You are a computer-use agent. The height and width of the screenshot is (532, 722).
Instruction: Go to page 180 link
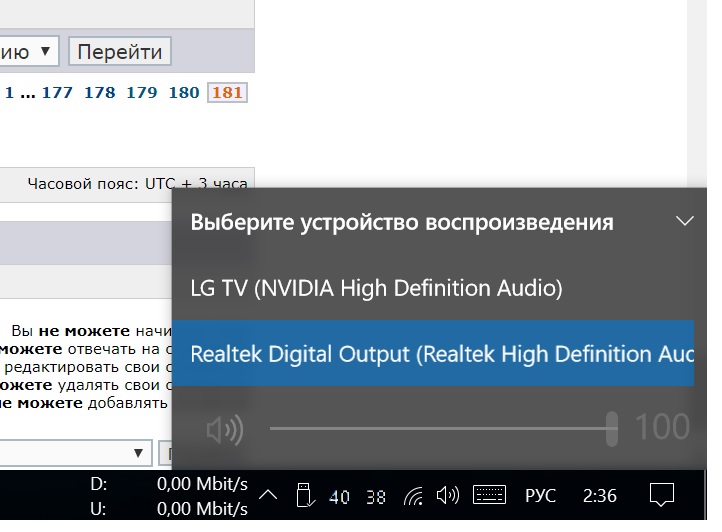pyautogui.click(x=184, y=93)
